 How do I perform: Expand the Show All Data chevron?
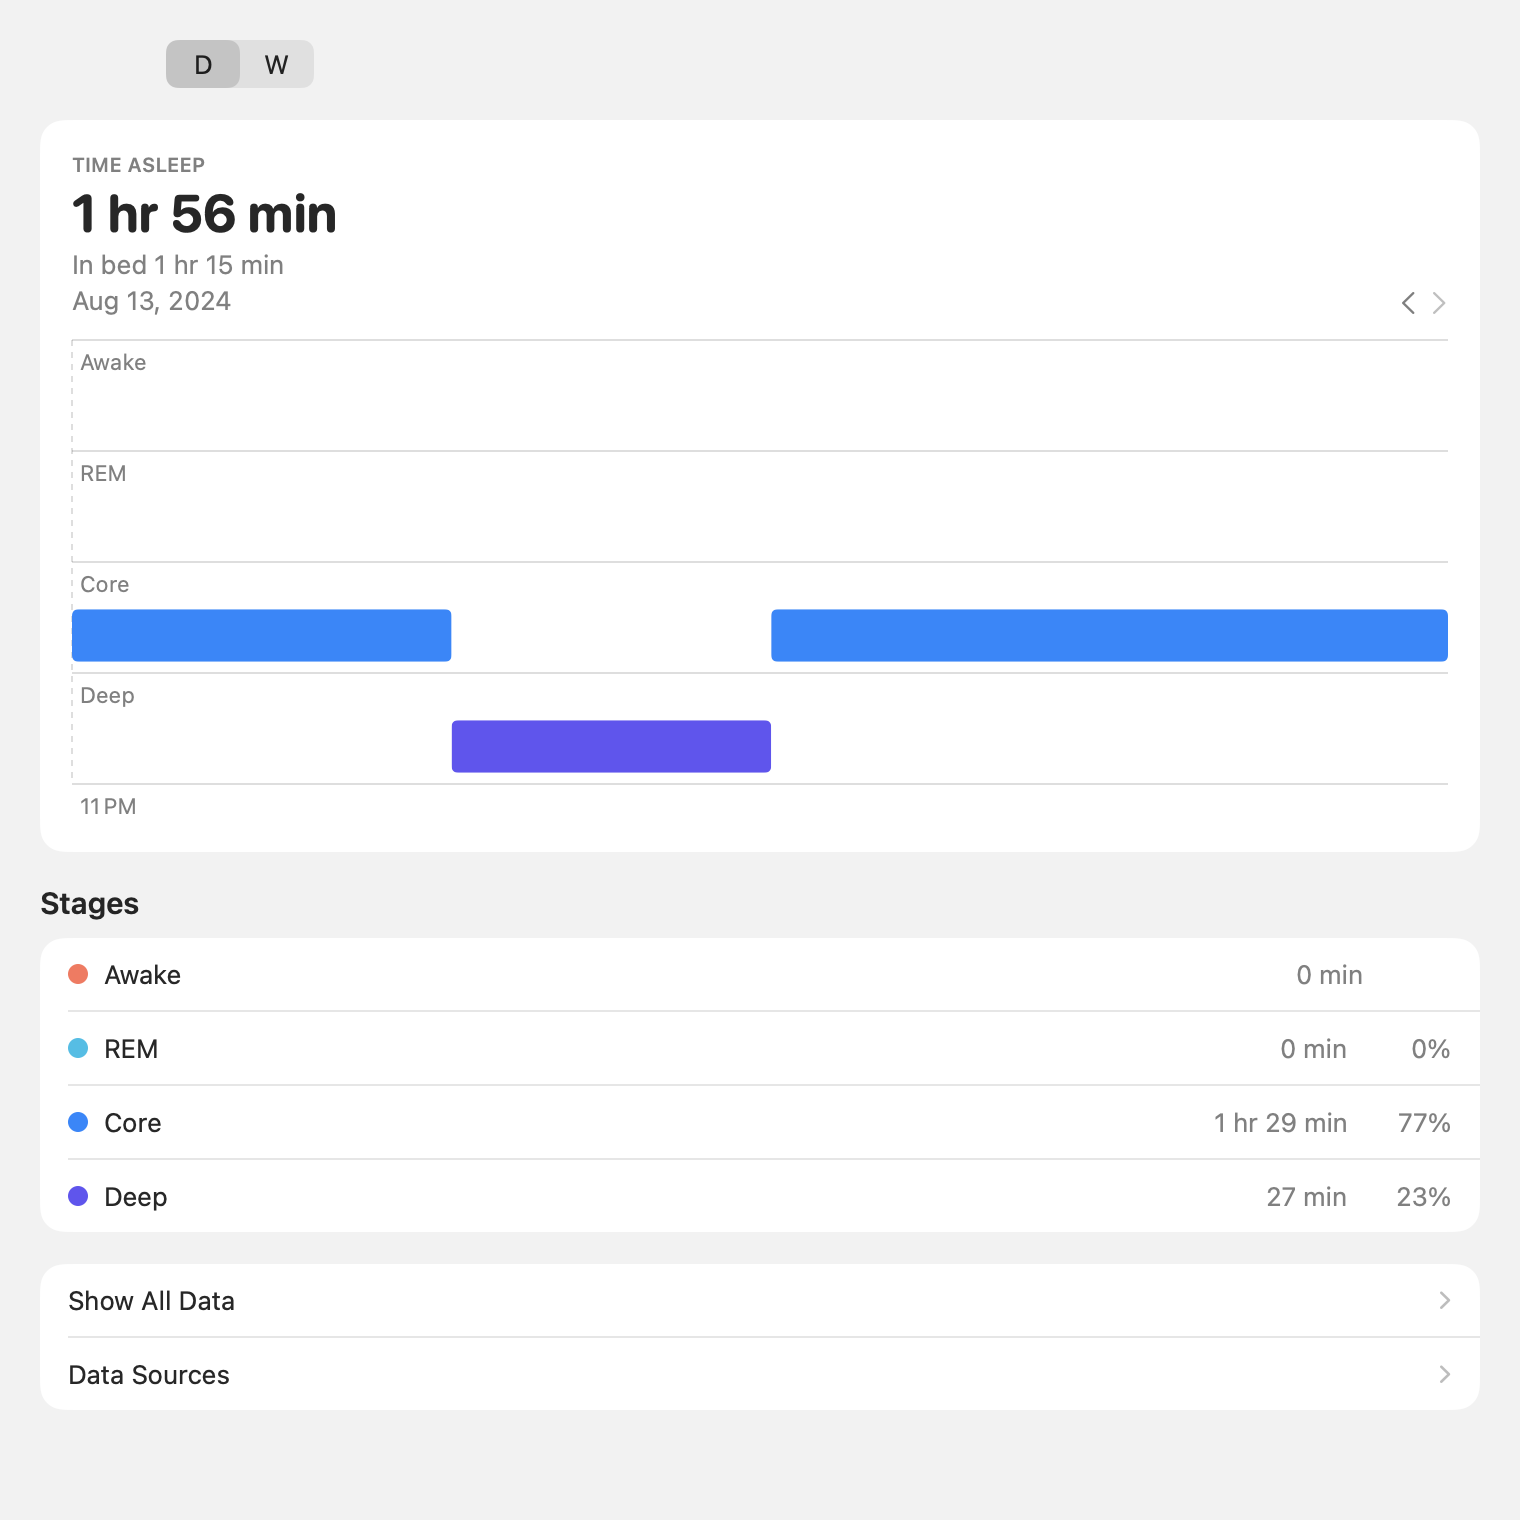pyautogui.click(x=1445, y=1300)
